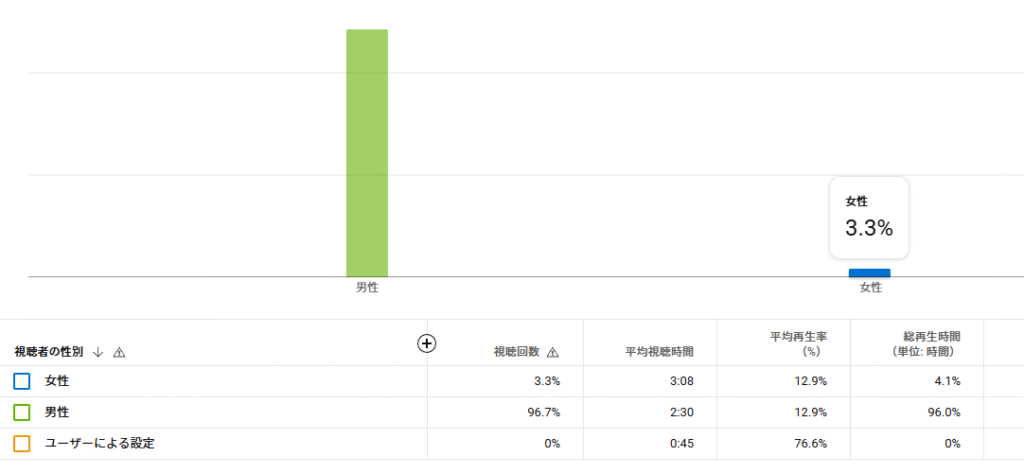Image resolution: width=1024 pixels, height=474 pixels.
Task: Sort by the 平均視聴時間 column header
Action: click(660, 352)
